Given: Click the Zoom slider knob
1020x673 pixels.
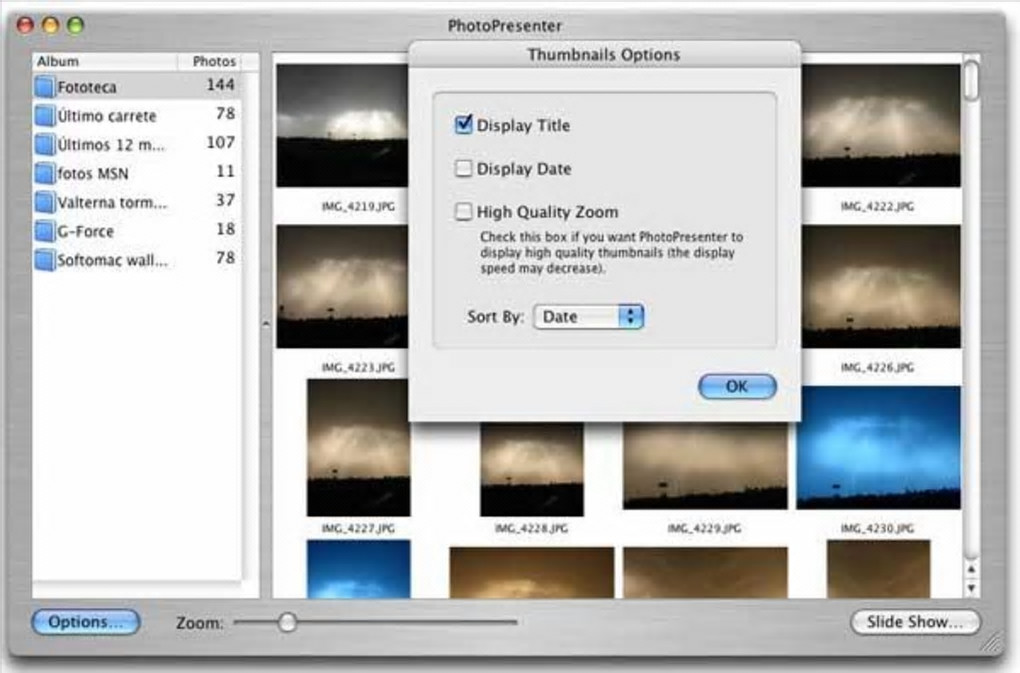Looking at the screenshot, I should (287, 622).
